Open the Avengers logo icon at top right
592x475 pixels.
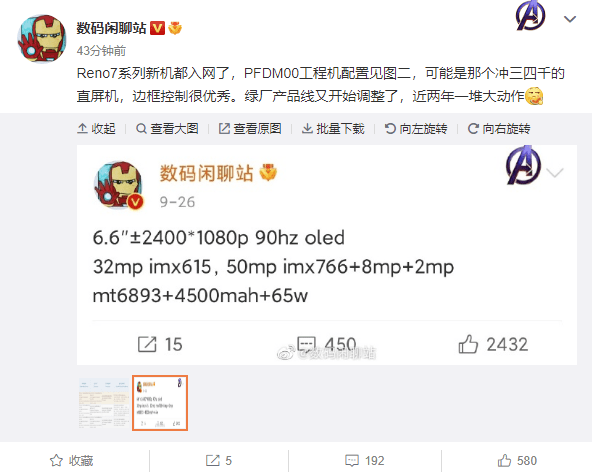pyautogui.click(x=530, y=15)
